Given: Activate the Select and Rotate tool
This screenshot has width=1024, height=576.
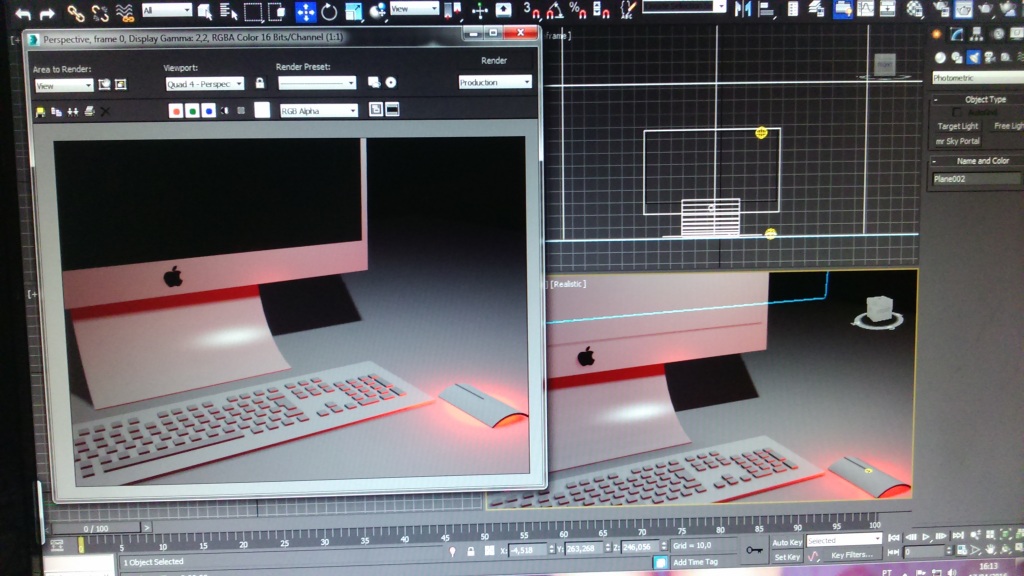Looking at the screenshot, I should (x=329, y=12).
